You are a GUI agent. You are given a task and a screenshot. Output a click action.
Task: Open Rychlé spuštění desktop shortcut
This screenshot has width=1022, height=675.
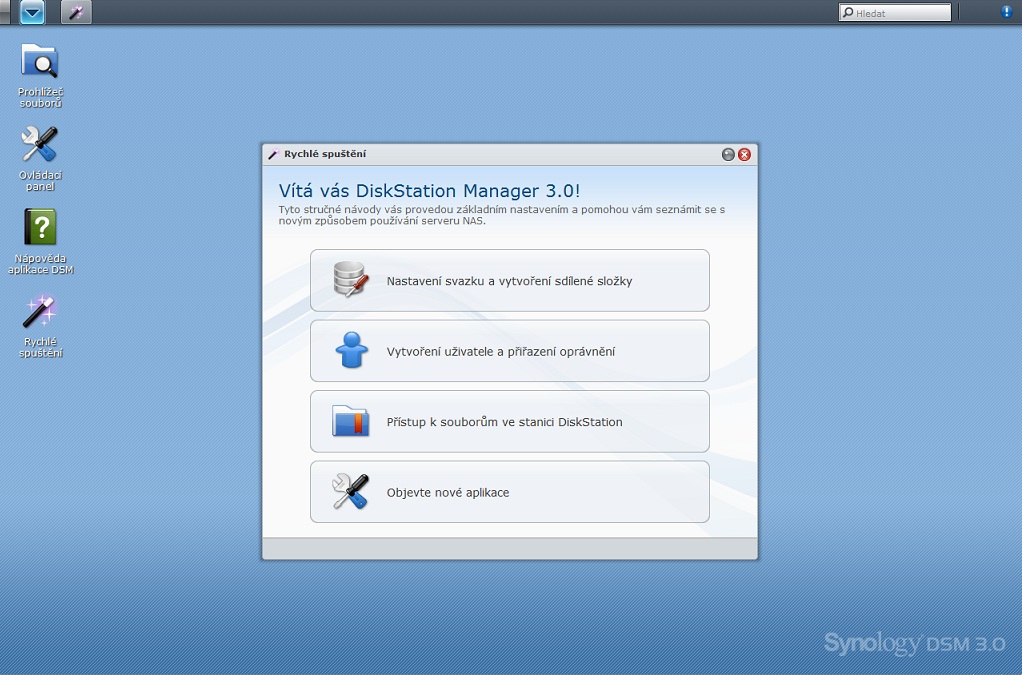[x=40, y=312]
